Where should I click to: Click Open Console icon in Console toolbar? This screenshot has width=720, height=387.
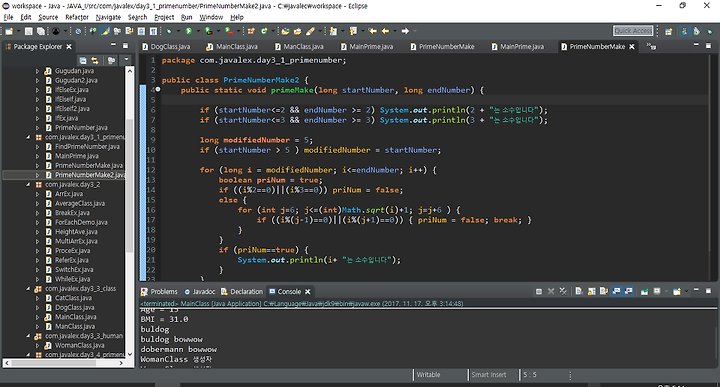pyautogui.click(x=677, y=292)
